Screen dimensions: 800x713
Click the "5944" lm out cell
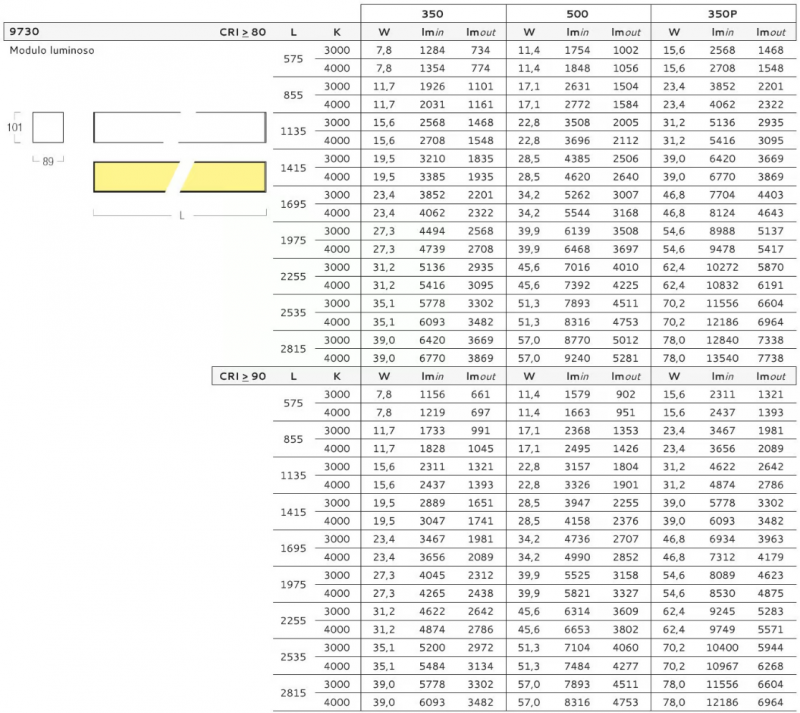point(770,648)
